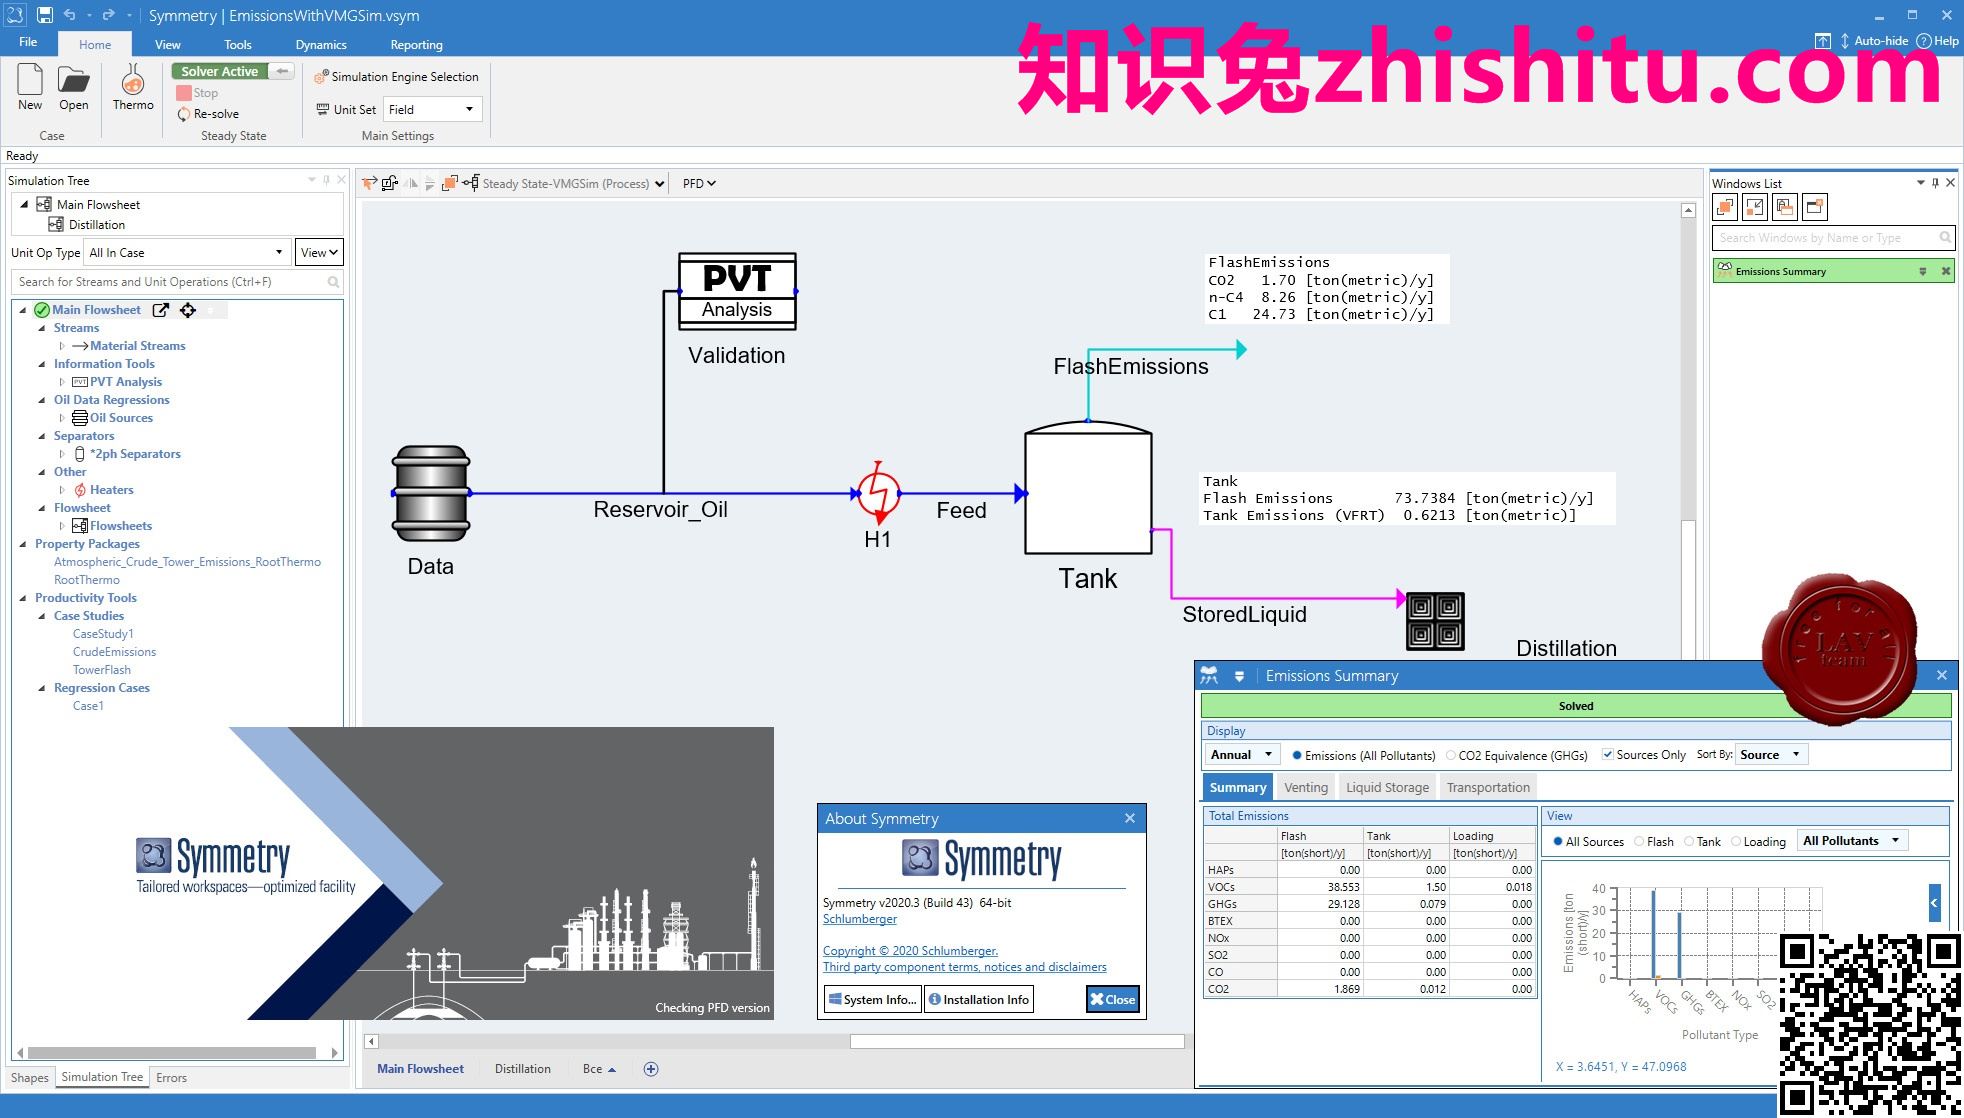Screen dimensions: 1964x1118
Task: Click the pop-out icon beside Main Flowsheet
Action: (x=160, y=310)
